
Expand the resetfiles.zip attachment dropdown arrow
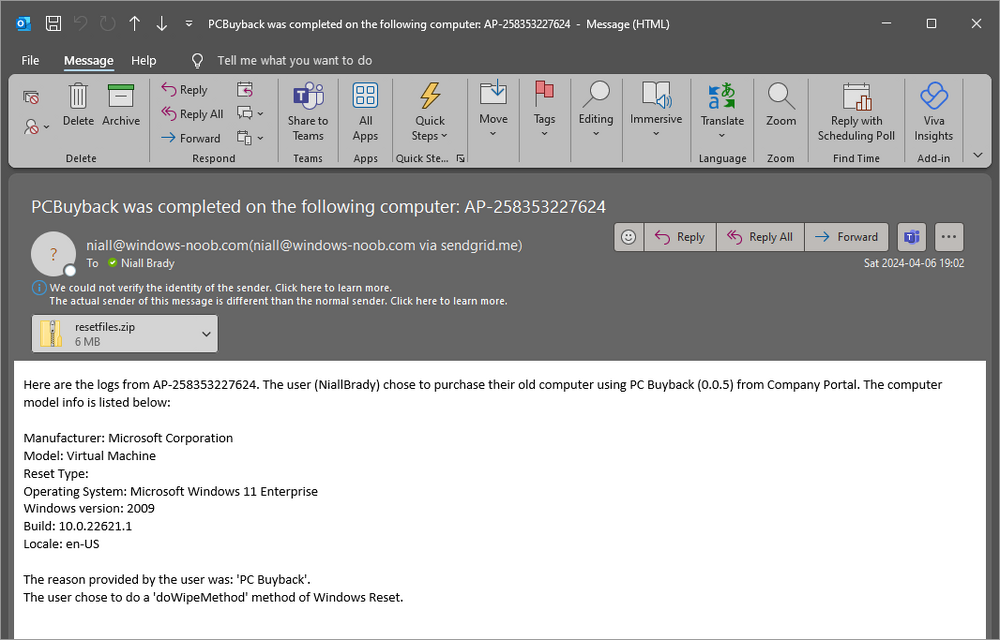[x=207, y=333]
